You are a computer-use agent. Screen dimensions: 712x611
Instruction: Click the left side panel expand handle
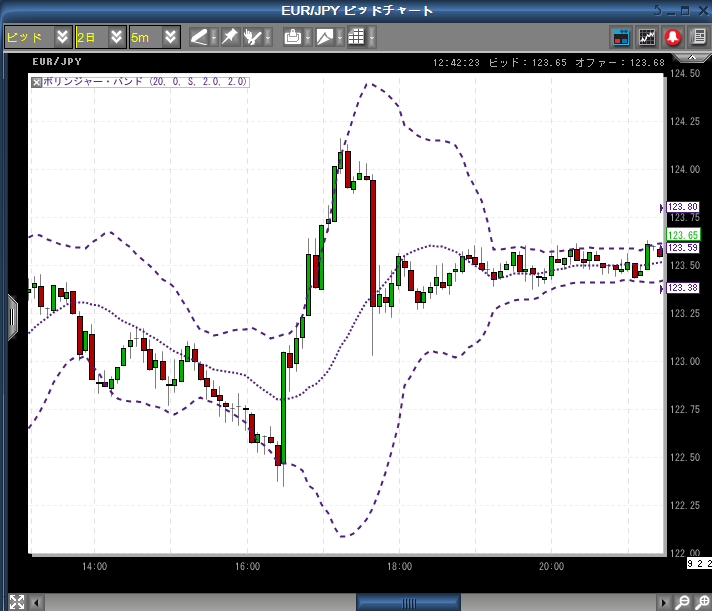pyautogui.click(x=12, y=316)
